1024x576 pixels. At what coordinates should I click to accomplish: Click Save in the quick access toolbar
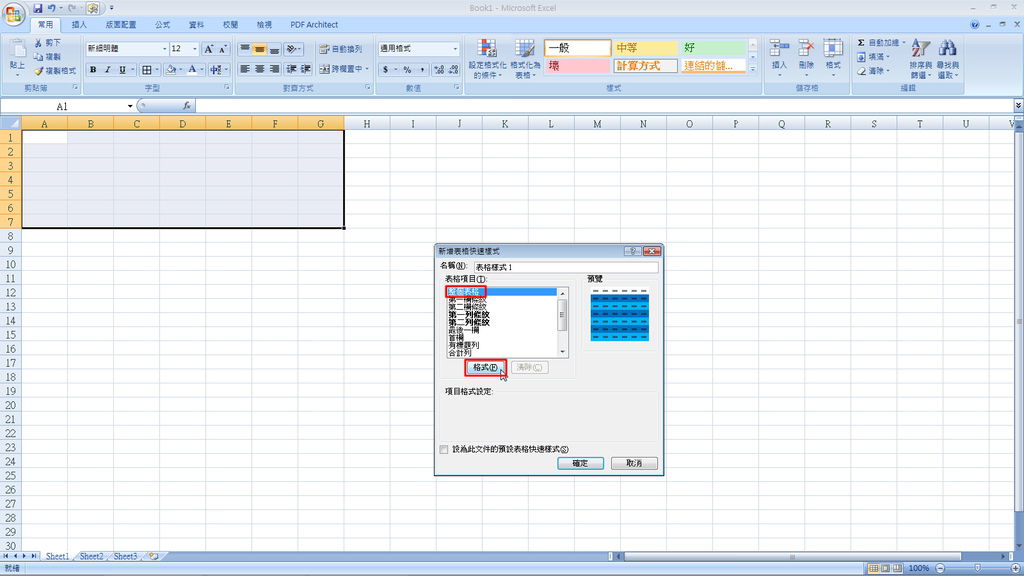37,8
